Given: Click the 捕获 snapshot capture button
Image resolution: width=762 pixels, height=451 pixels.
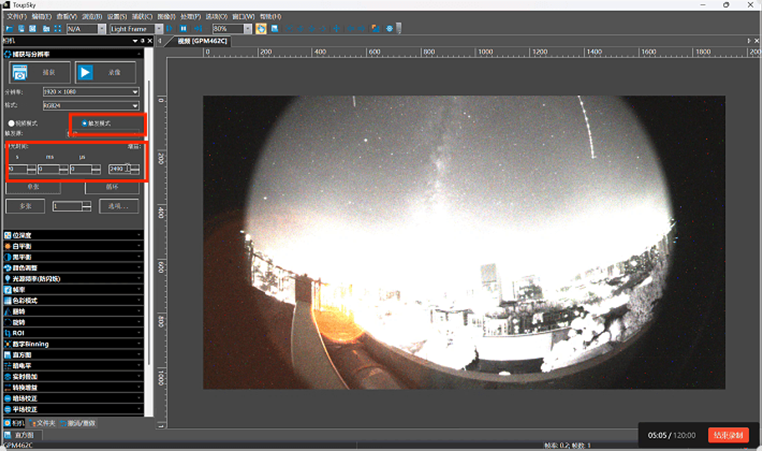Looking at the screenshot, I should 38,72.
